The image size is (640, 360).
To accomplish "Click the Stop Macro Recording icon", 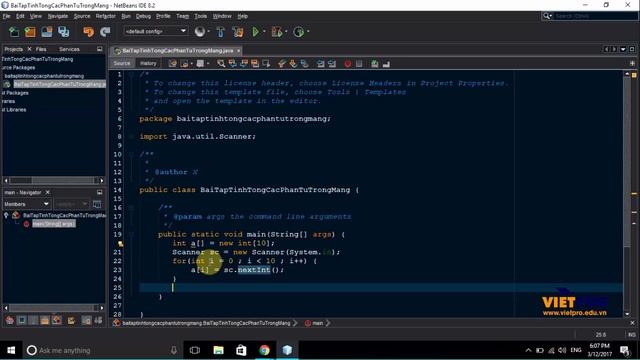I will click(359, 63).
